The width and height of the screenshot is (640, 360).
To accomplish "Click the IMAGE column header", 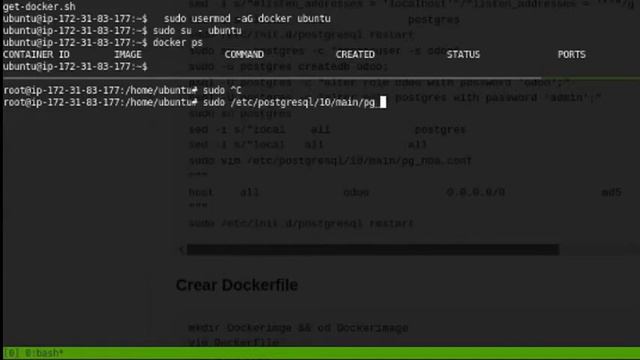I will [128, 54].
